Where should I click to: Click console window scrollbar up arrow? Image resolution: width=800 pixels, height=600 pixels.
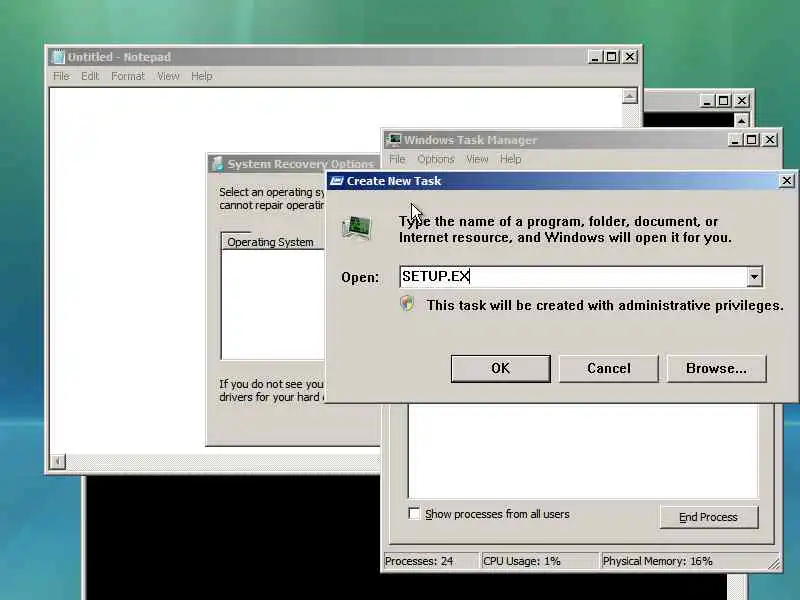point(741,120)
